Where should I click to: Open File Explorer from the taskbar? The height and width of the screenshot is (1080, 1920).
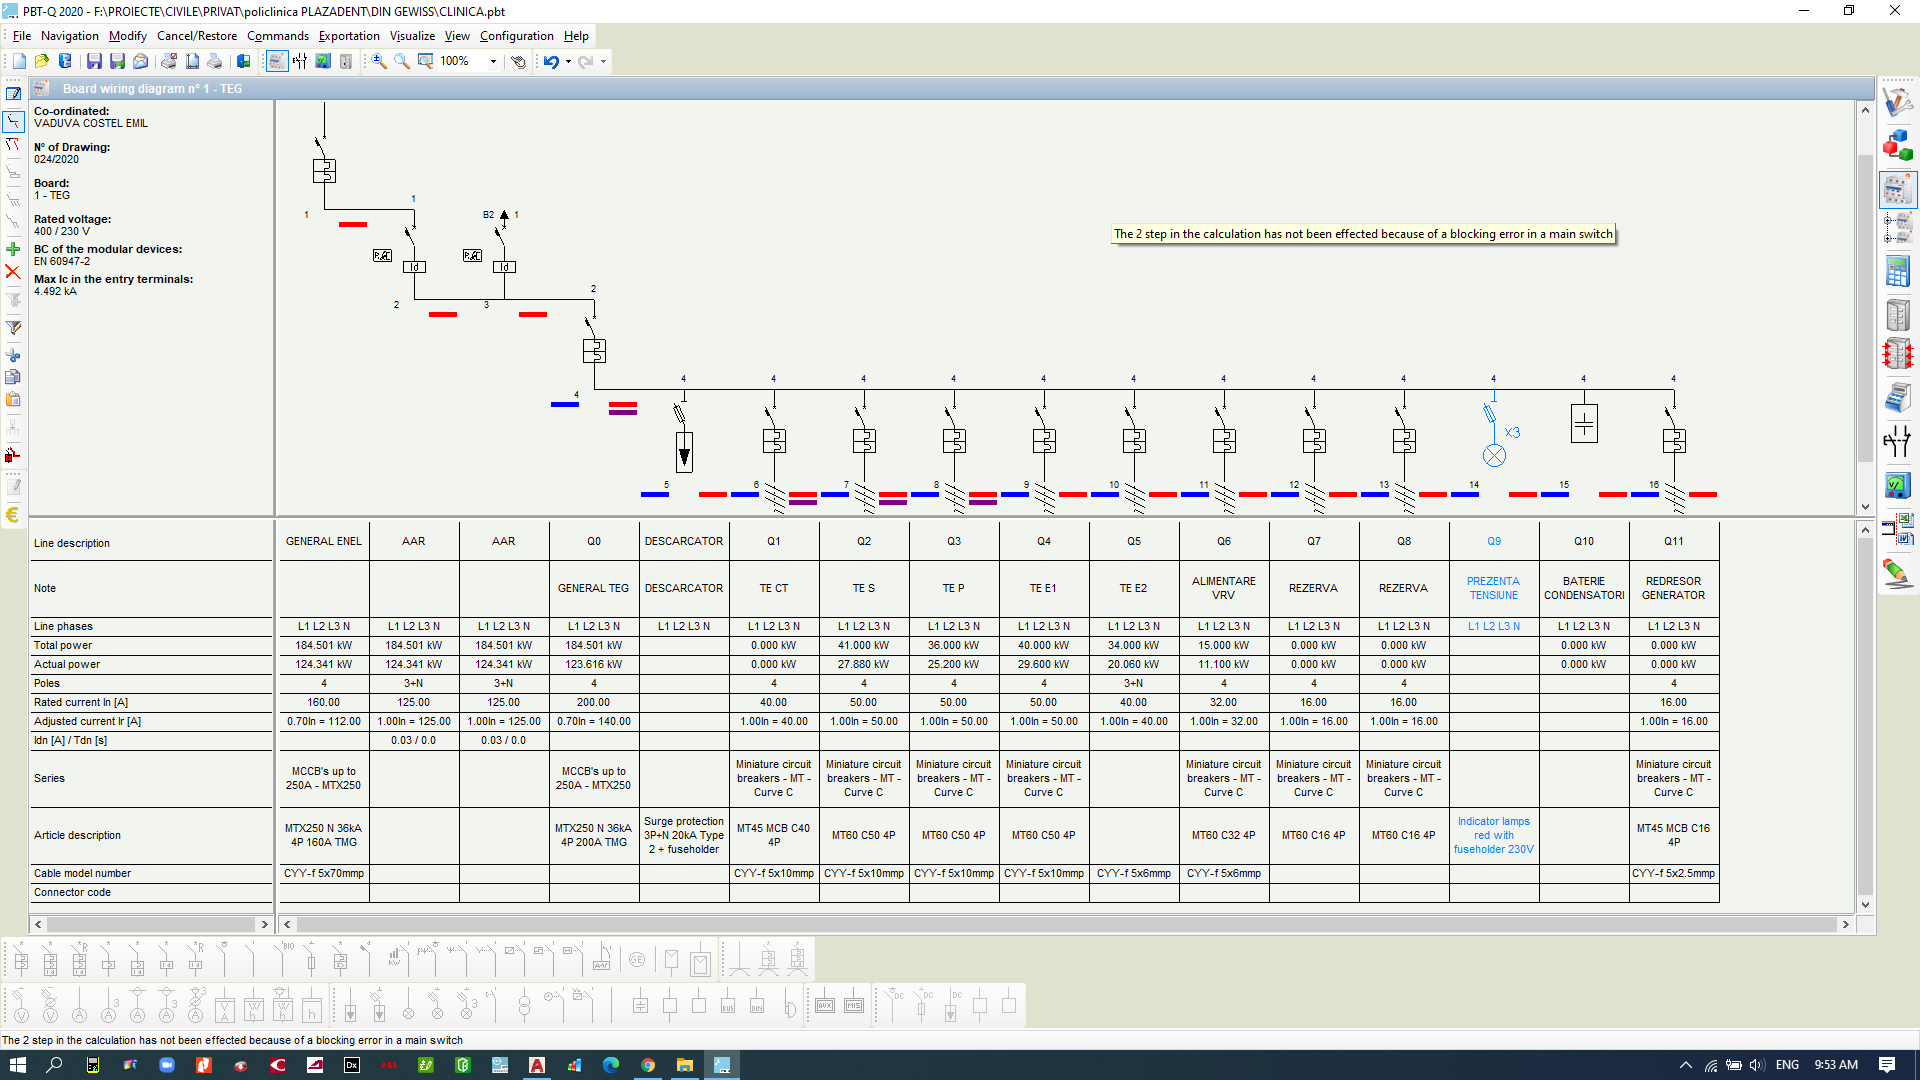(x=685, y=1065)
